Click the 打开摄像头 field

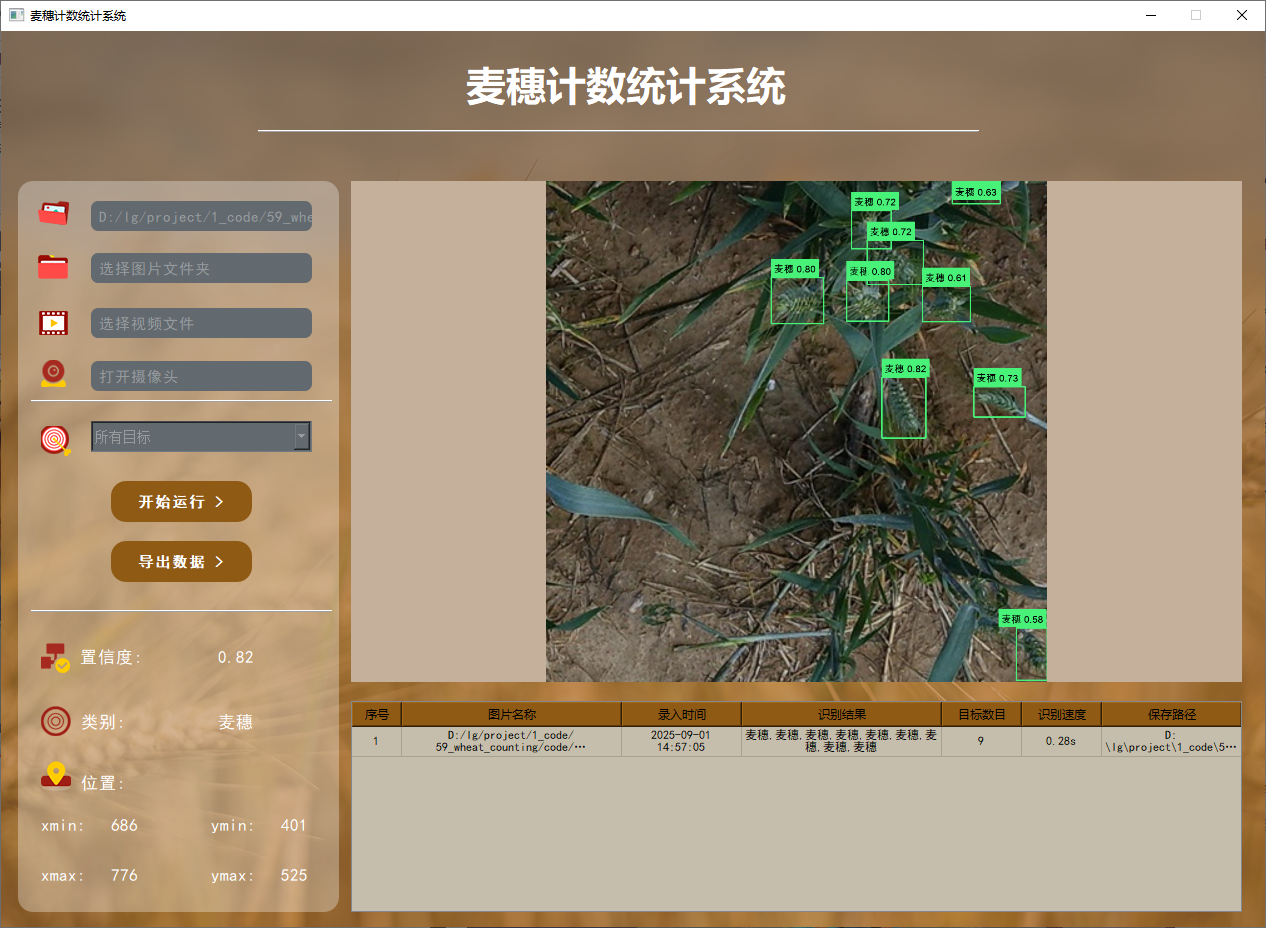201,376
